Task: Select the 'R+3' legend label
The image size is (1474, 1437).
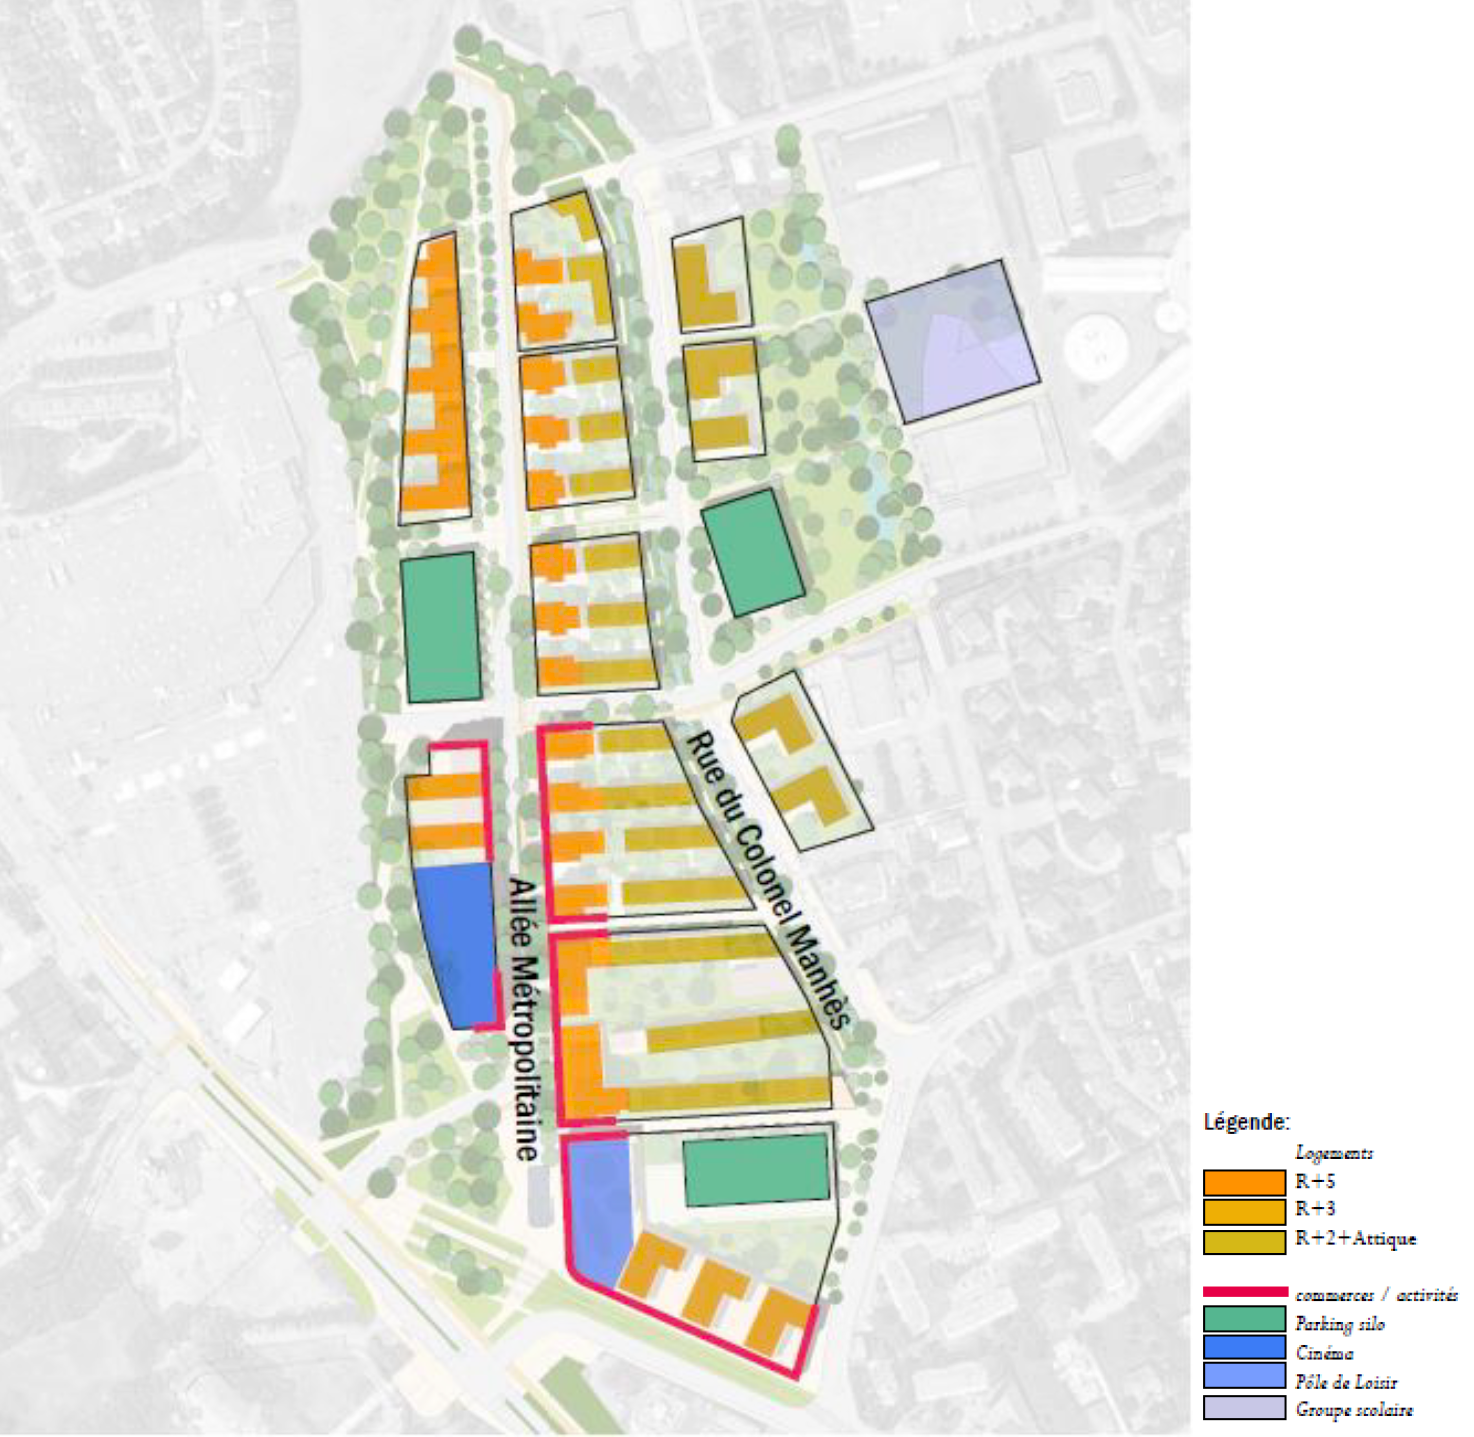Action: pos(1315,1208)
